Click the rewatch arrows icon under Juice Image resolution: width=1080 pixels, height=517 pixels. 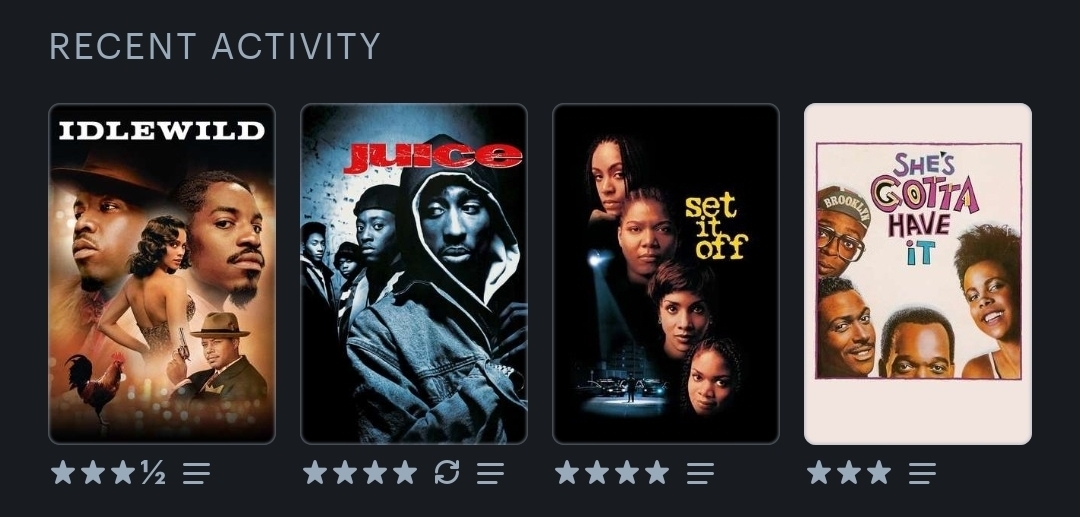pos(447,473)
